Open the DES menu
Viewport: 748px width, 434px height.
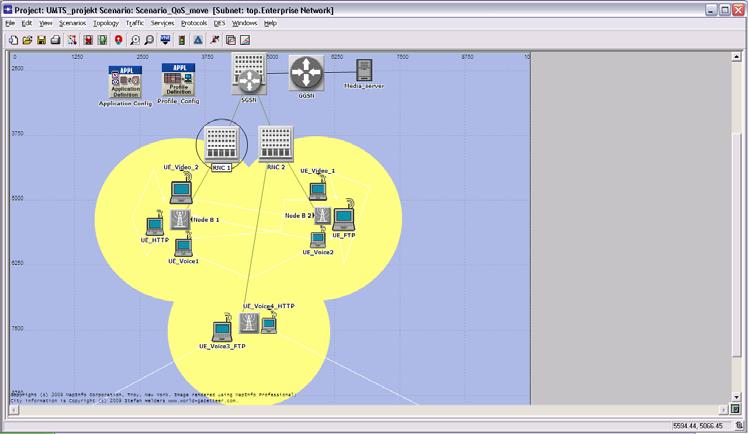[x=219, y=23]
